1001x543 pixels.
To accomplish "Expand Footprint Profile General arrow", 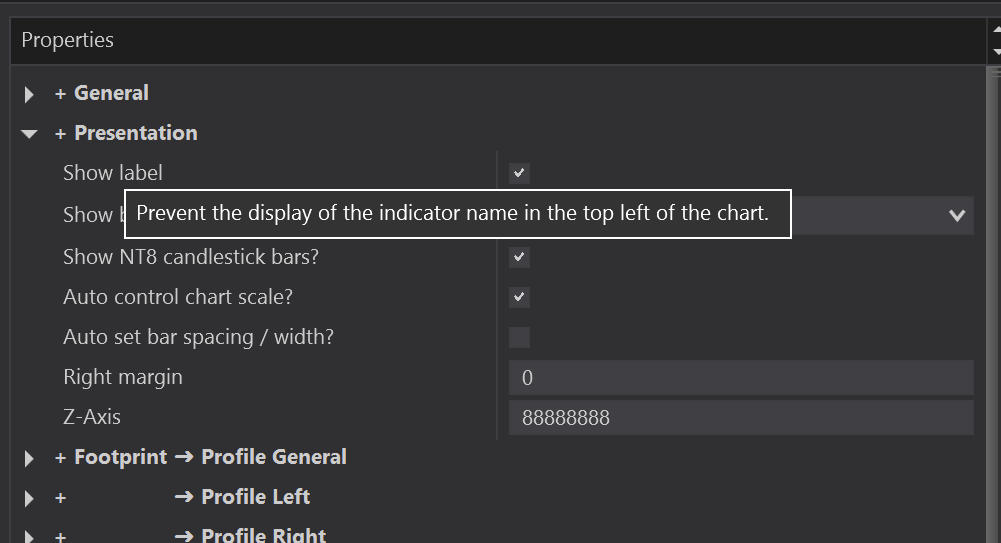I will point(29,458).
